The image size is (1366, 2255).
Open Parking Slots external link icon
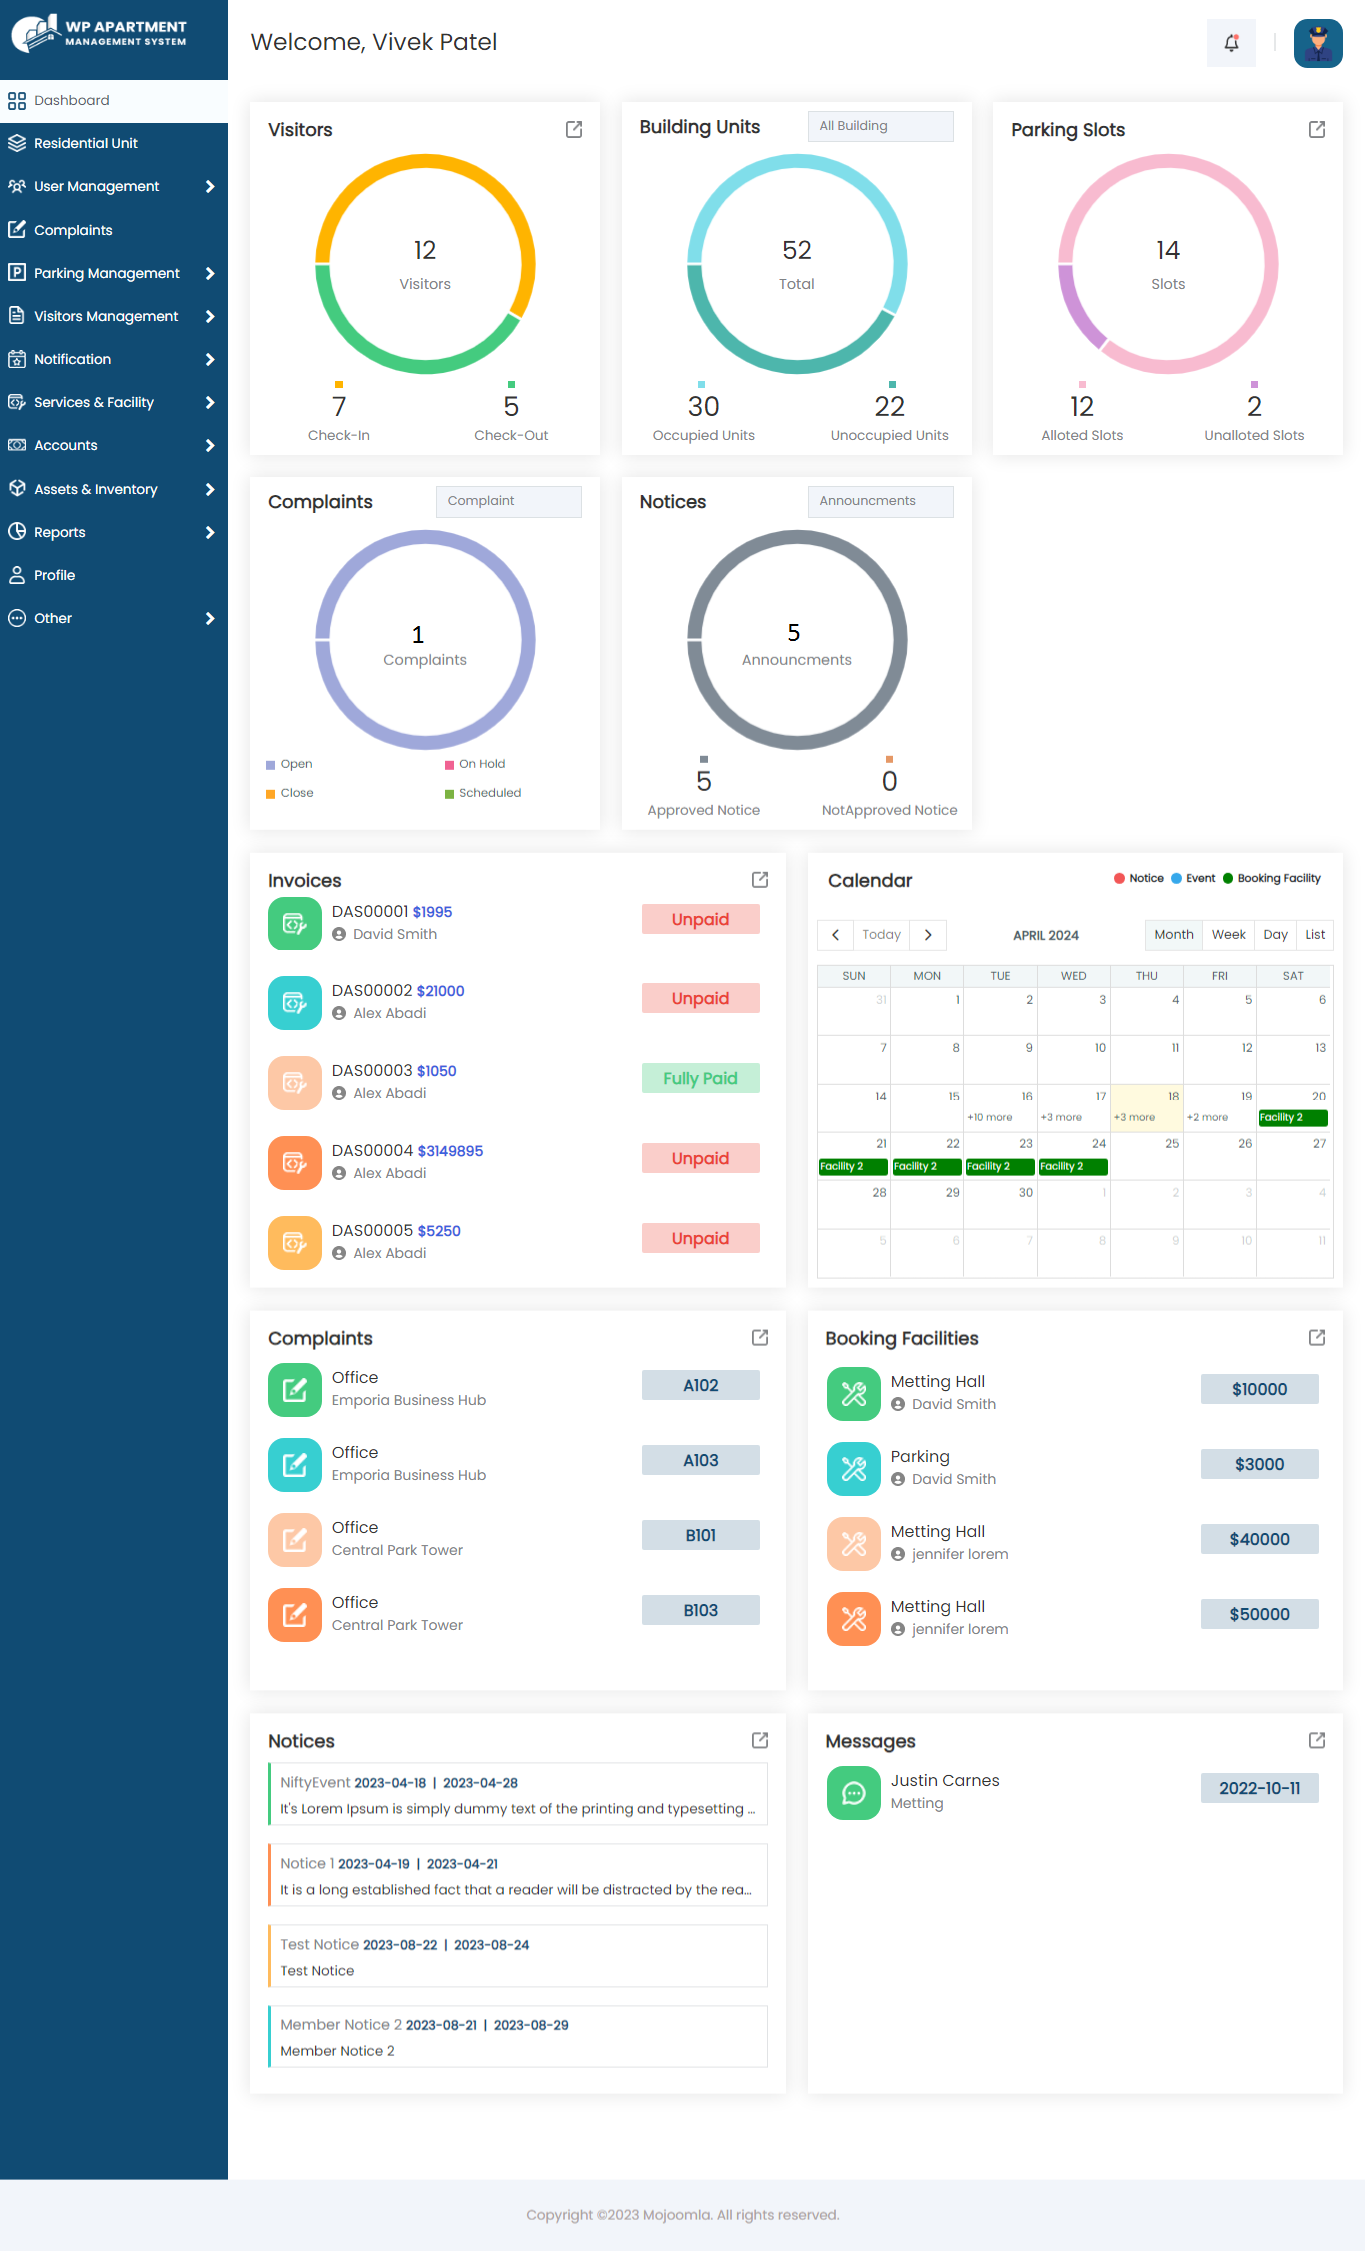tap(1317, 129)
